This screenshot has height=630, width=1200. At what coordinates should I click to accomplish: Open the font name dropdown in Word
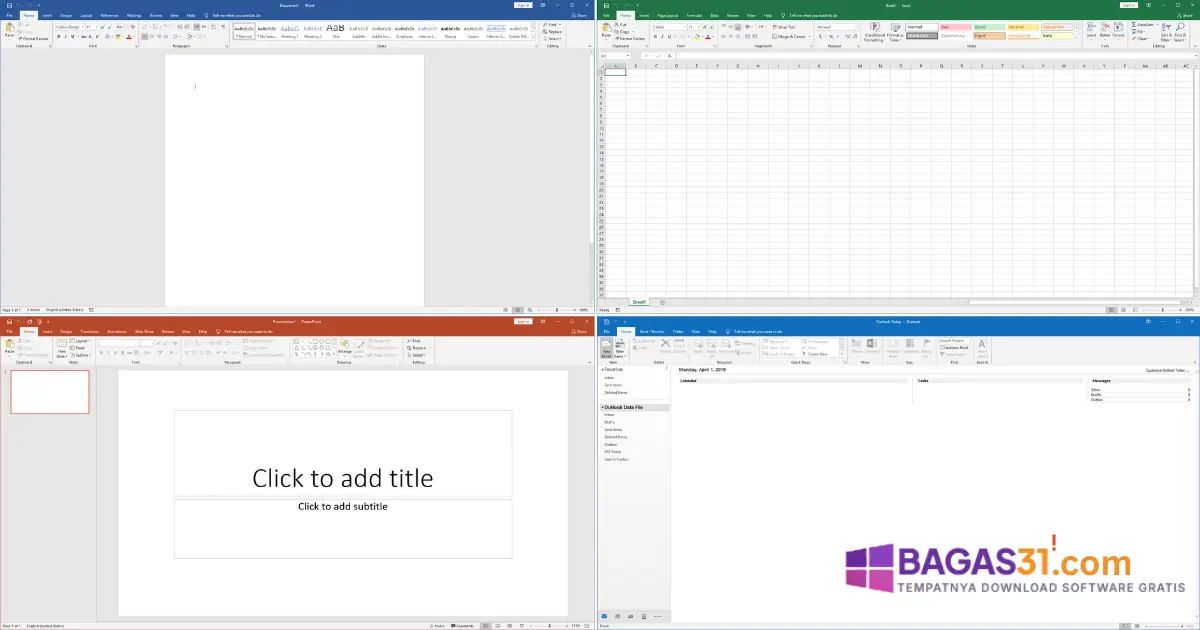(x=81, y=27)
